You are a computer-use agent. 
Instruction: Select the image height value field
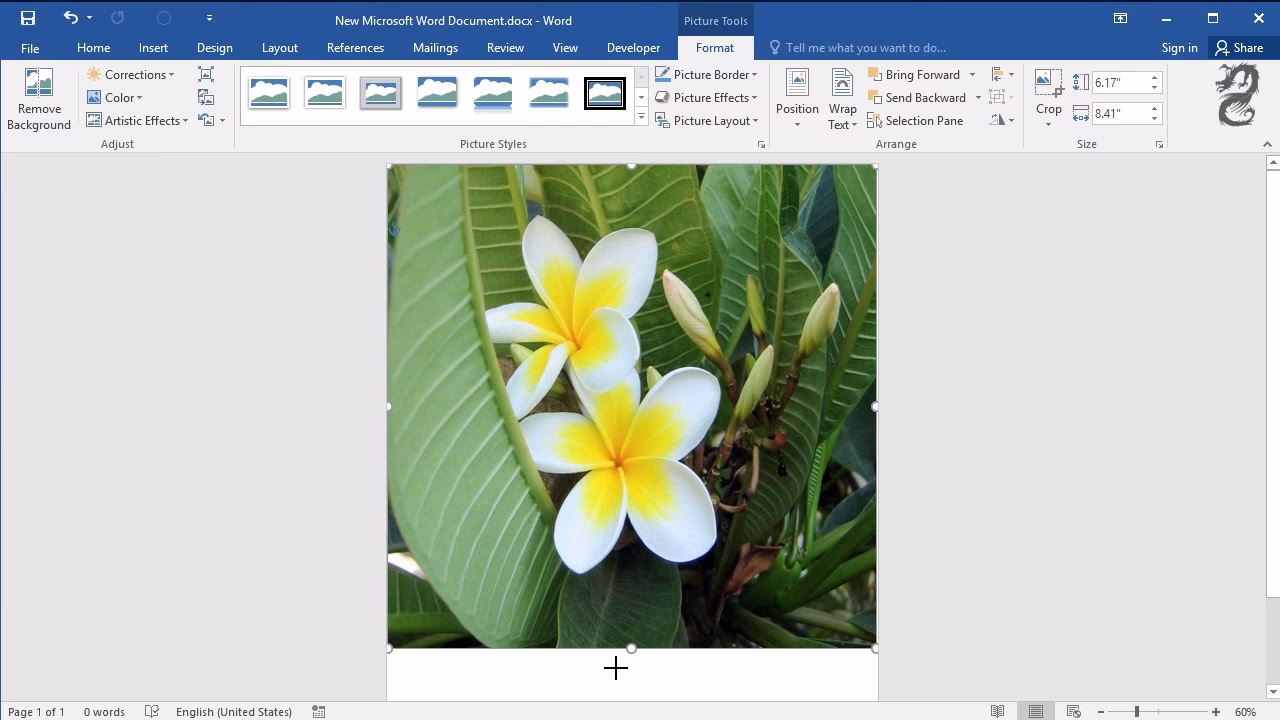point(1122,82)
